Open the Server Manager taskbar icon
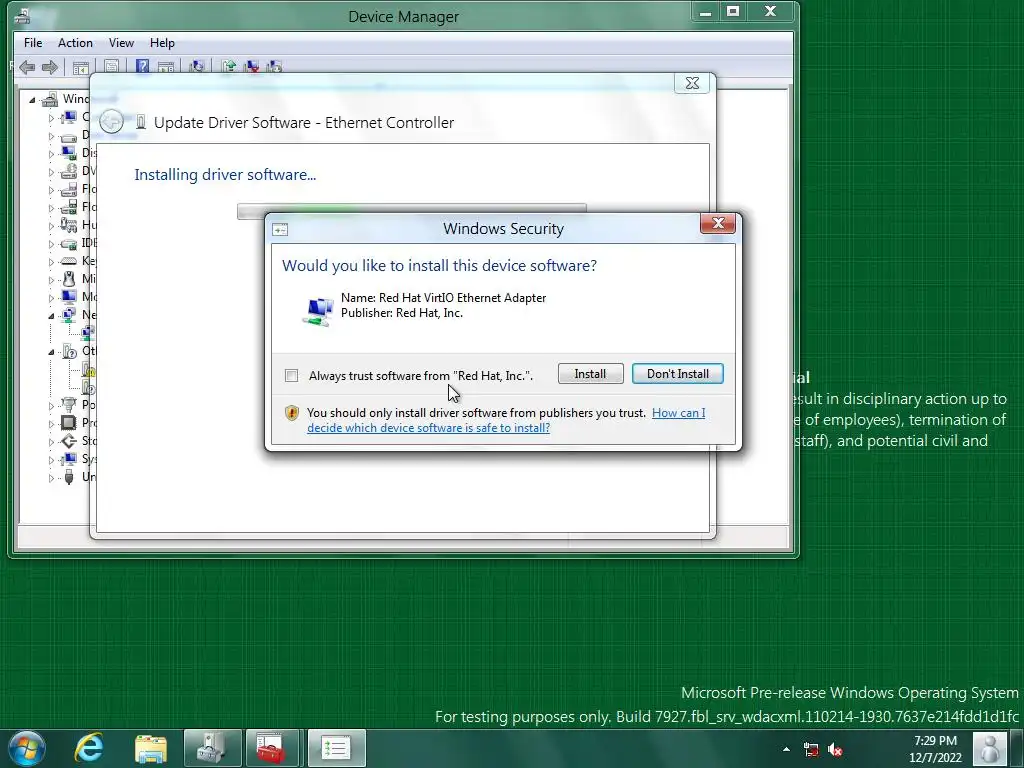The image size is (1024, 768). 212,748
